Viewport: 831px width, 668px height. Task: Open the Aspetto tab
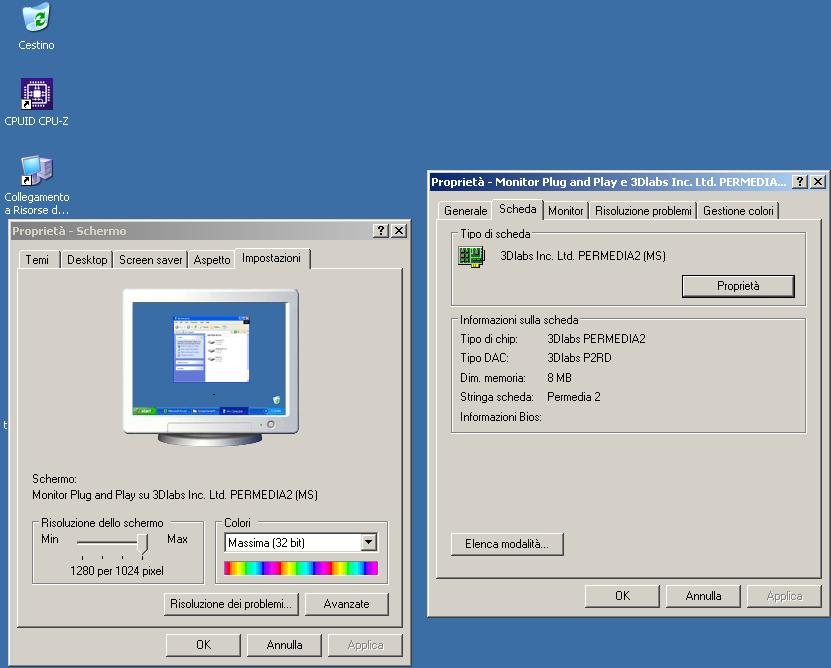pos(212,260)
